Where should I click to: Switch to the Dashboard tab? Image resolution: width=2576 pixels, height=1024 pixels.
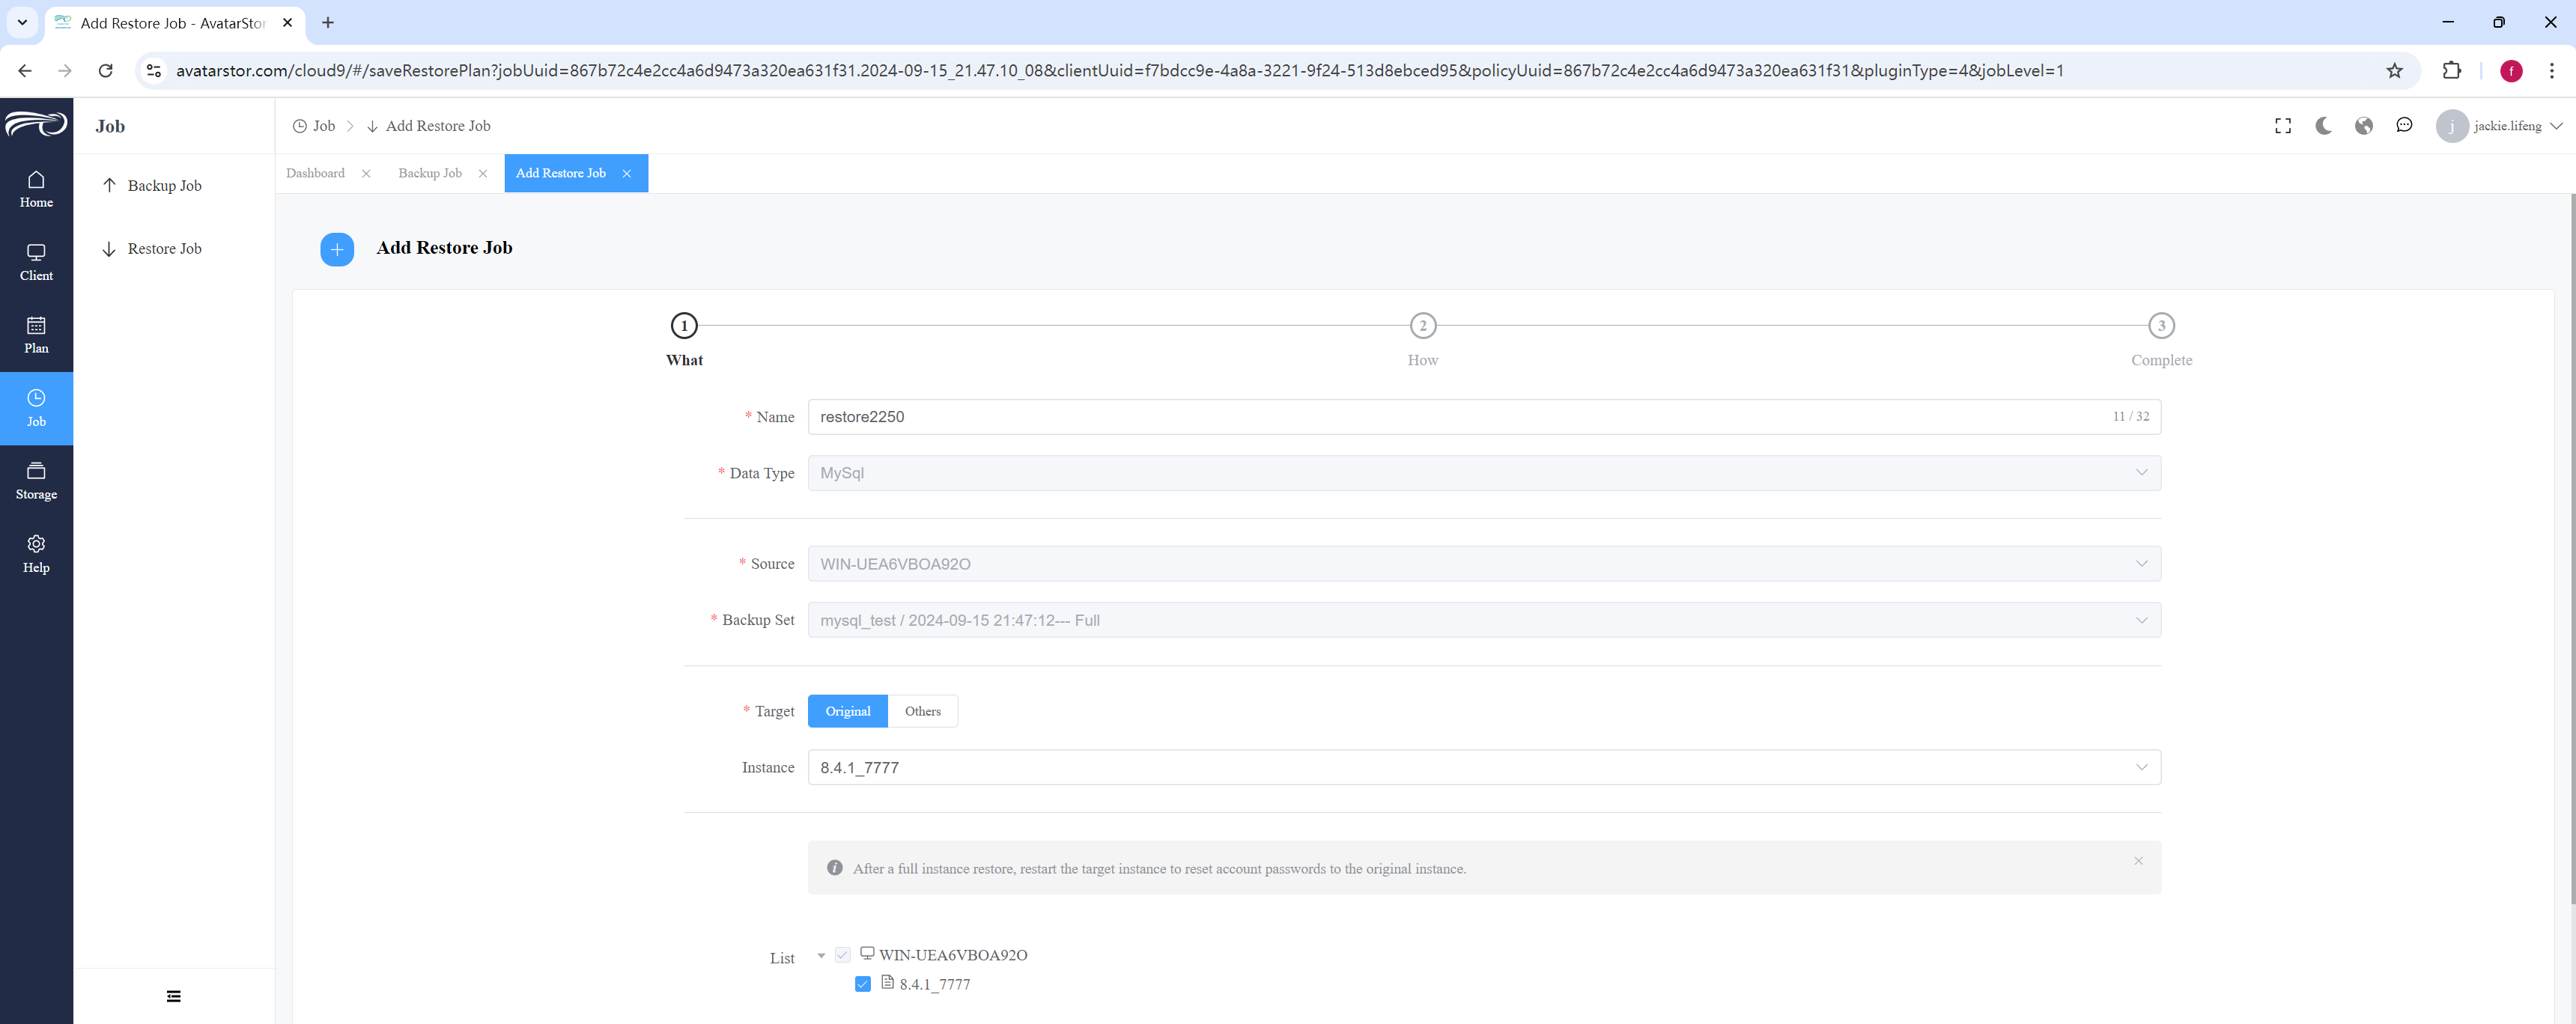pos(315,173)
